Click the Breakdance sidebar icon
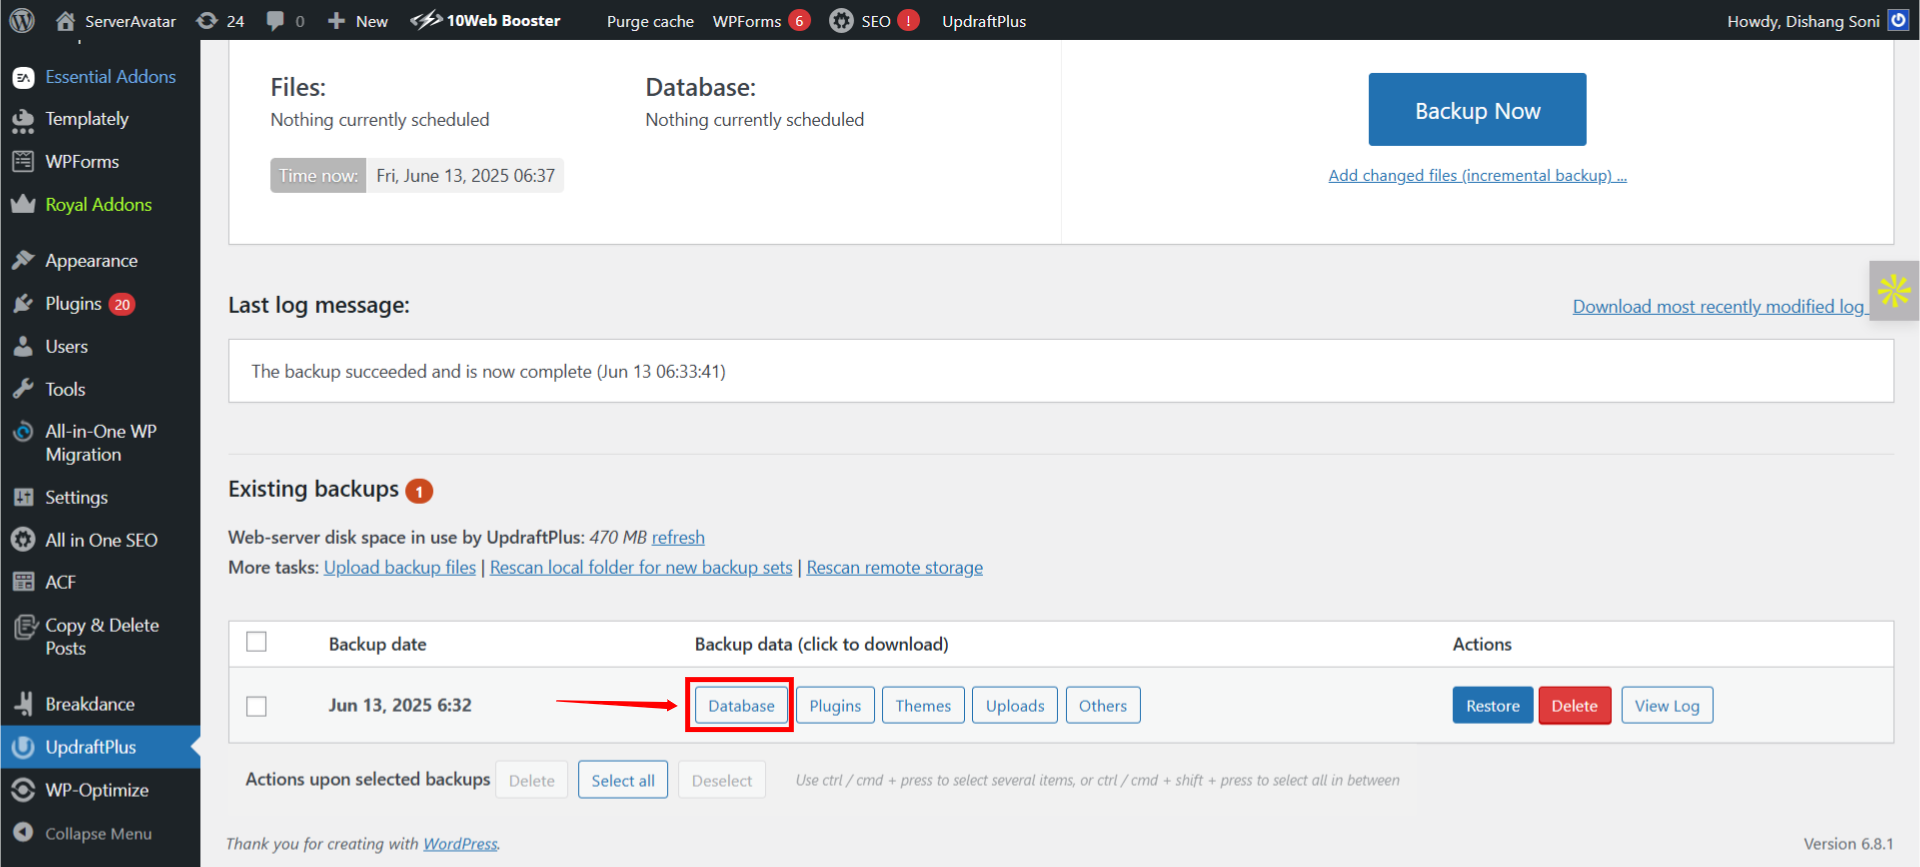Viewport: 1920px width, 867px height. tap(23, 704)
